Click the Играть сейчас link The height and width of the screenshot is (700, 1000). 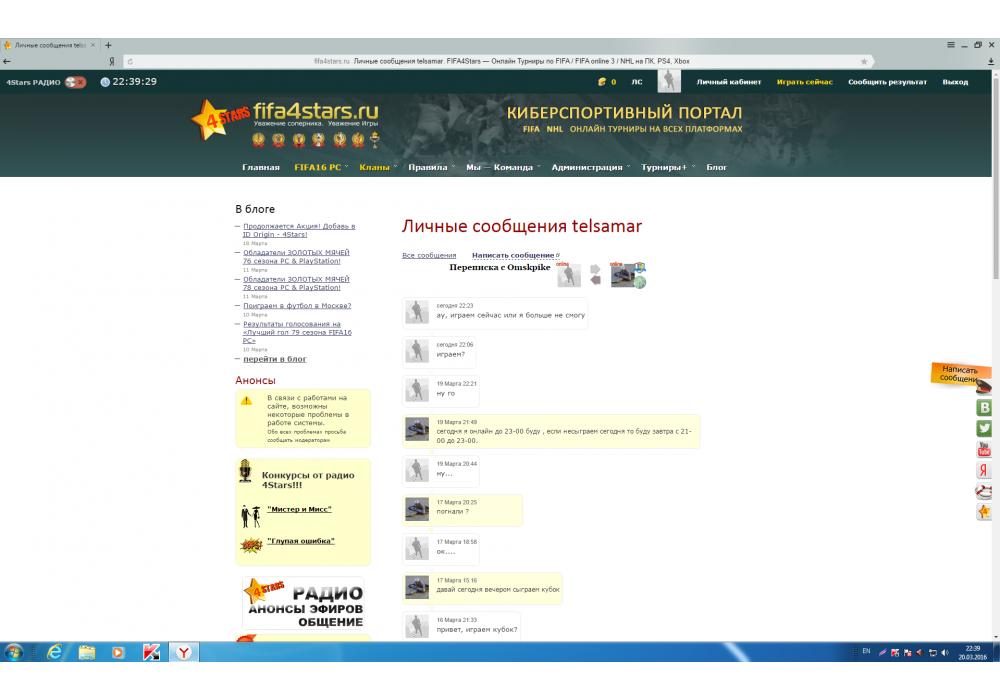(x=804, y=82)
